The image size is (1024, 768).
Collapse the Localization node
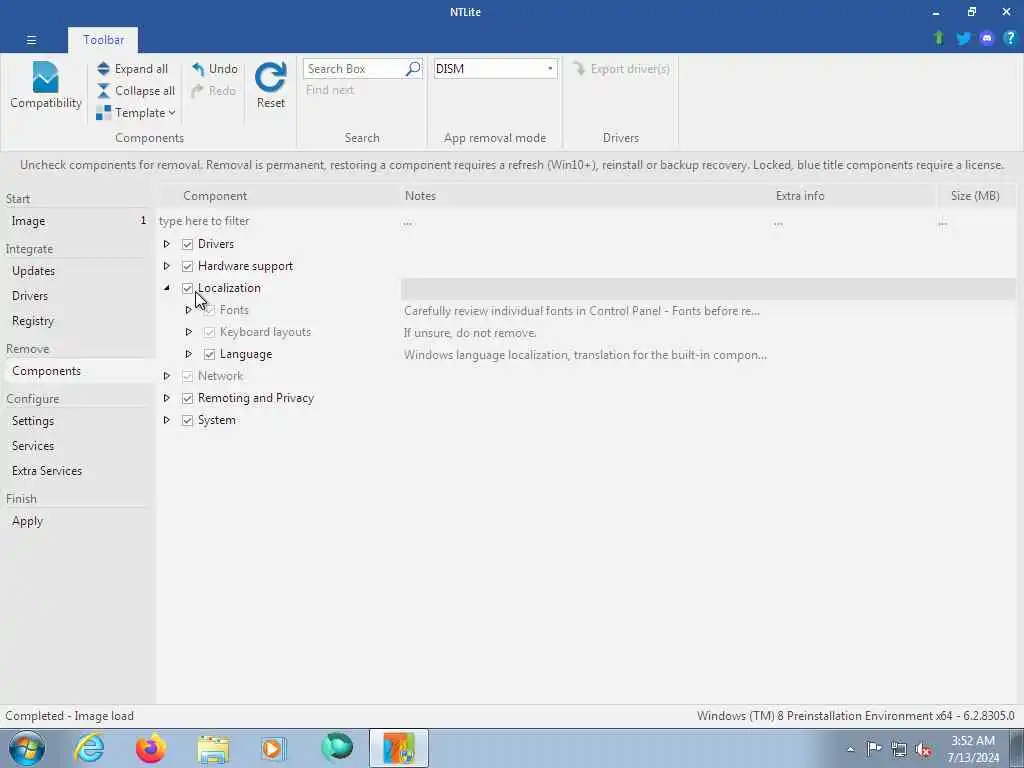point(167,288)
